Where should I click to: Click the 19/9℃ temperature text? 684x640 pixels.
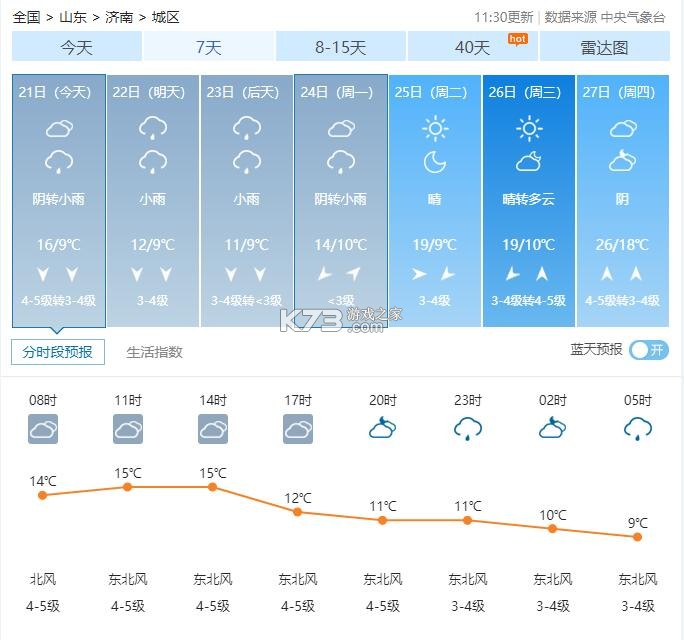435,245
